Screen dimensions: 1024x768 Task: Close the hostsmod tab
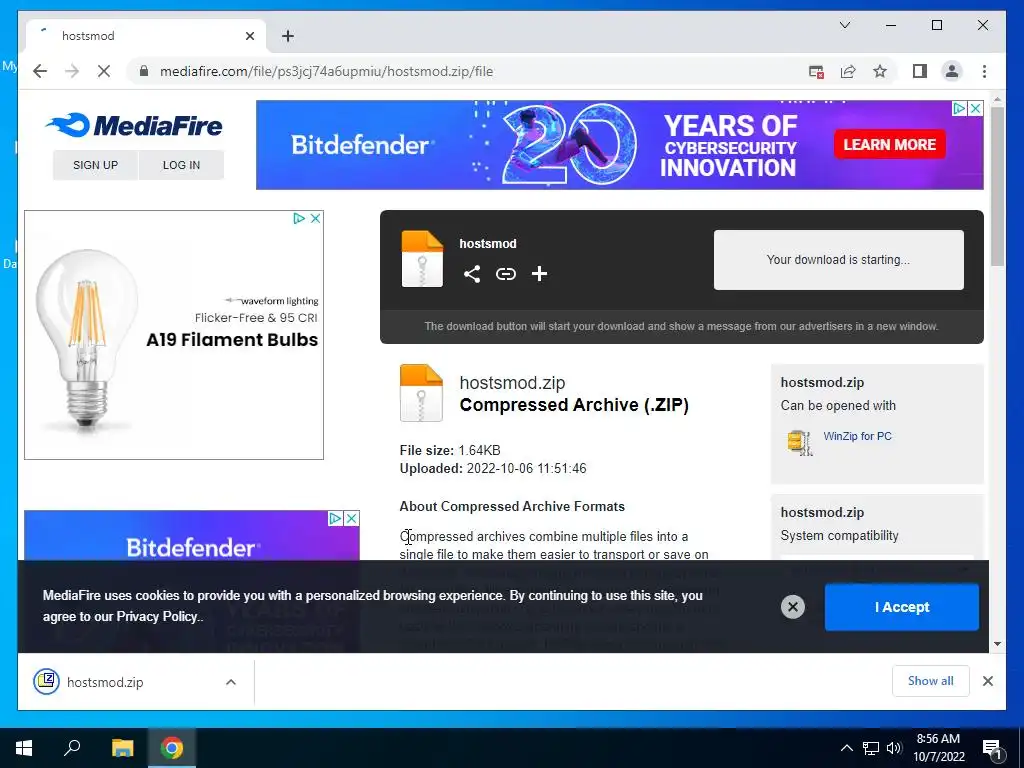coord(249,36)
